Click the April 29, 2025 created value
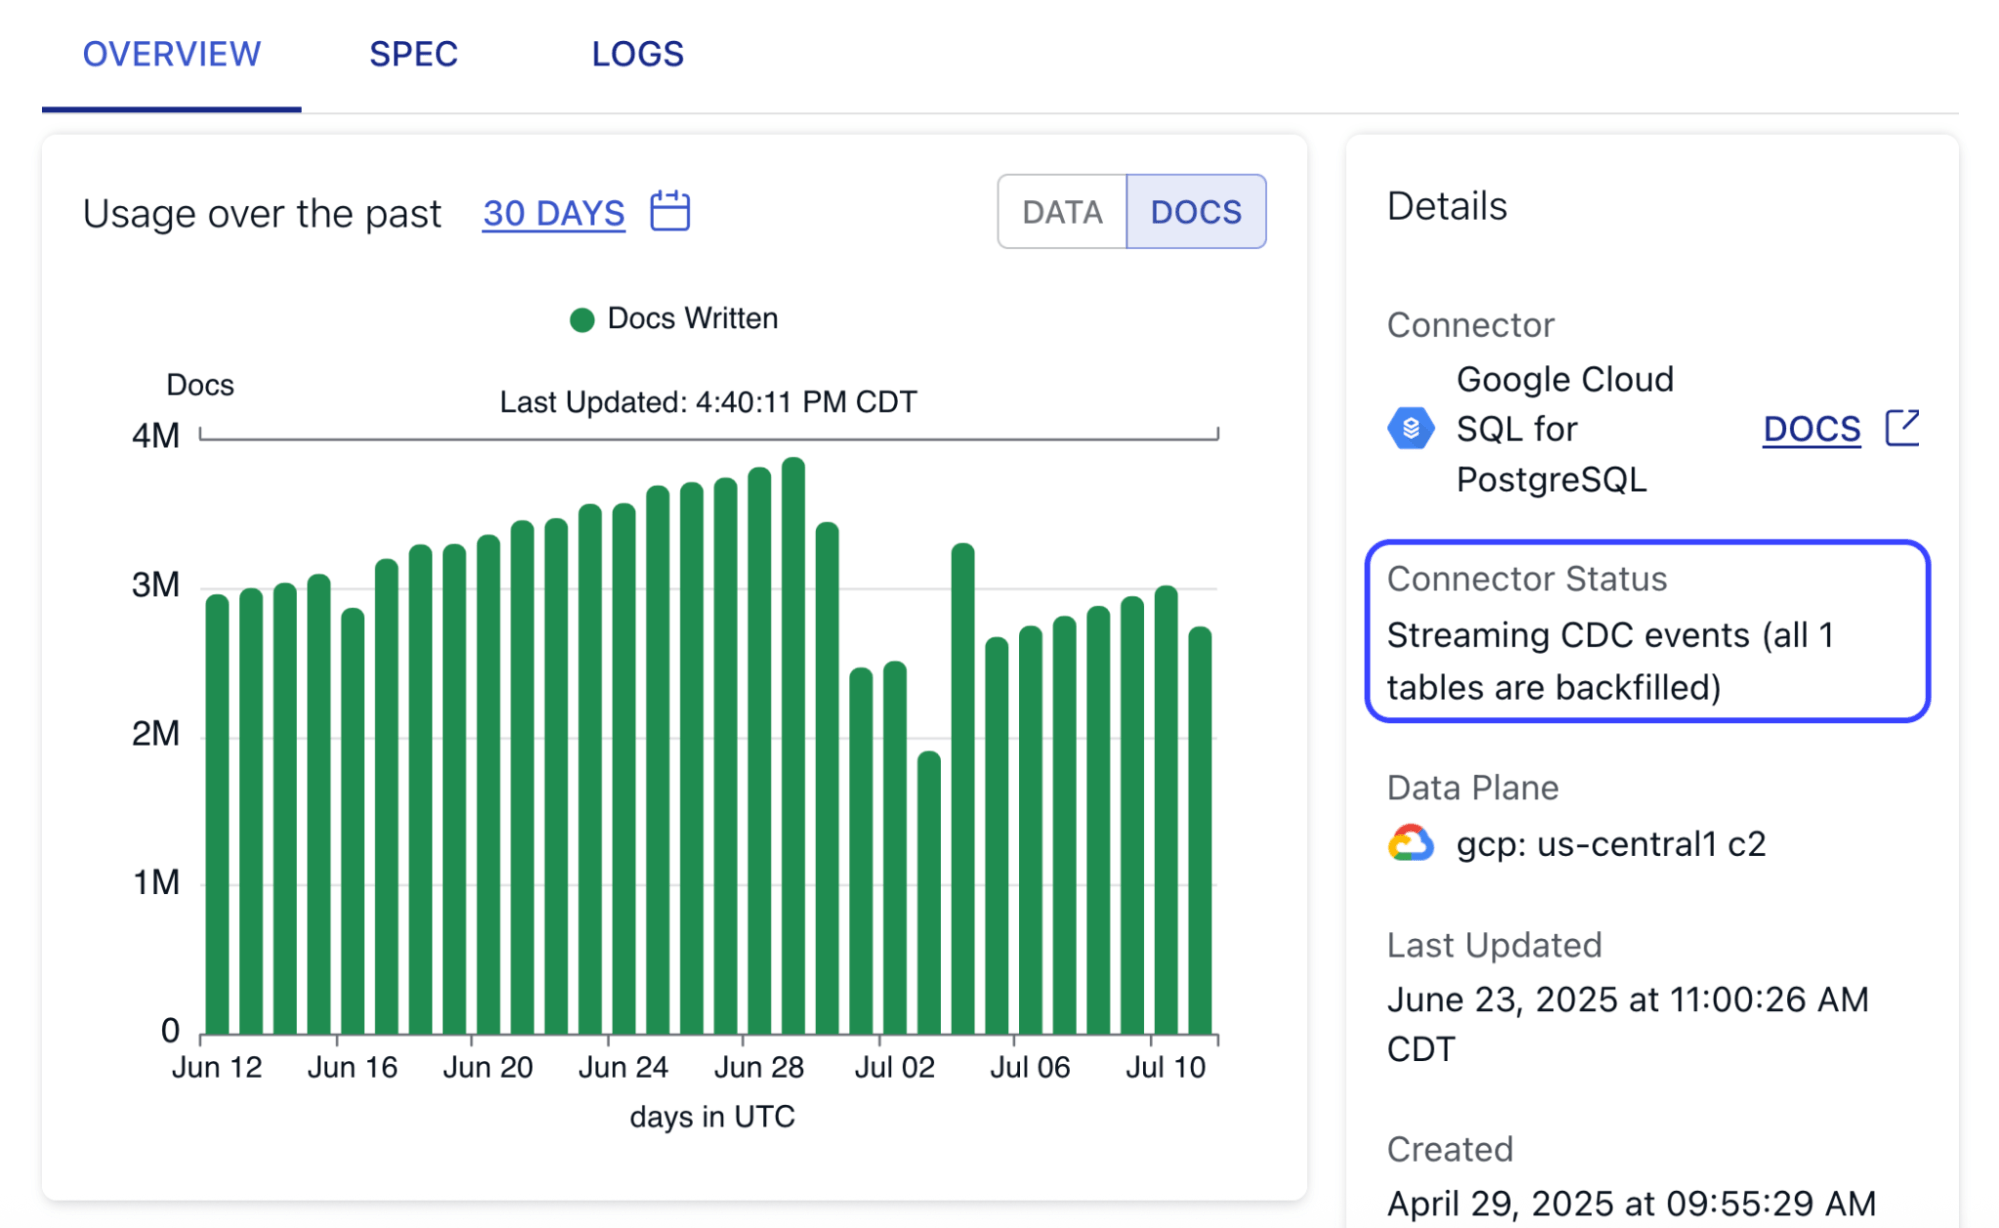 tap(1631, 1203)
